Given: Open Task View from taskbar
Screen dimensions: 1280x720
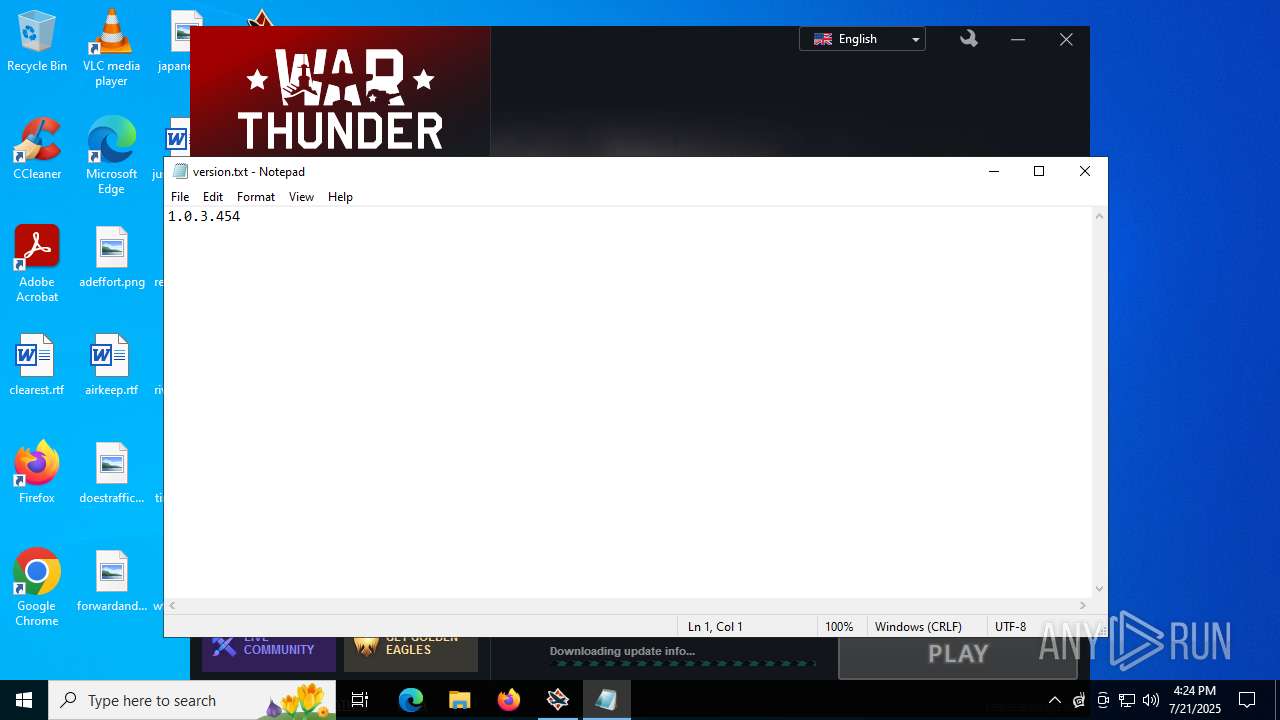Looking at the screenshot, I should coord(360,700).
